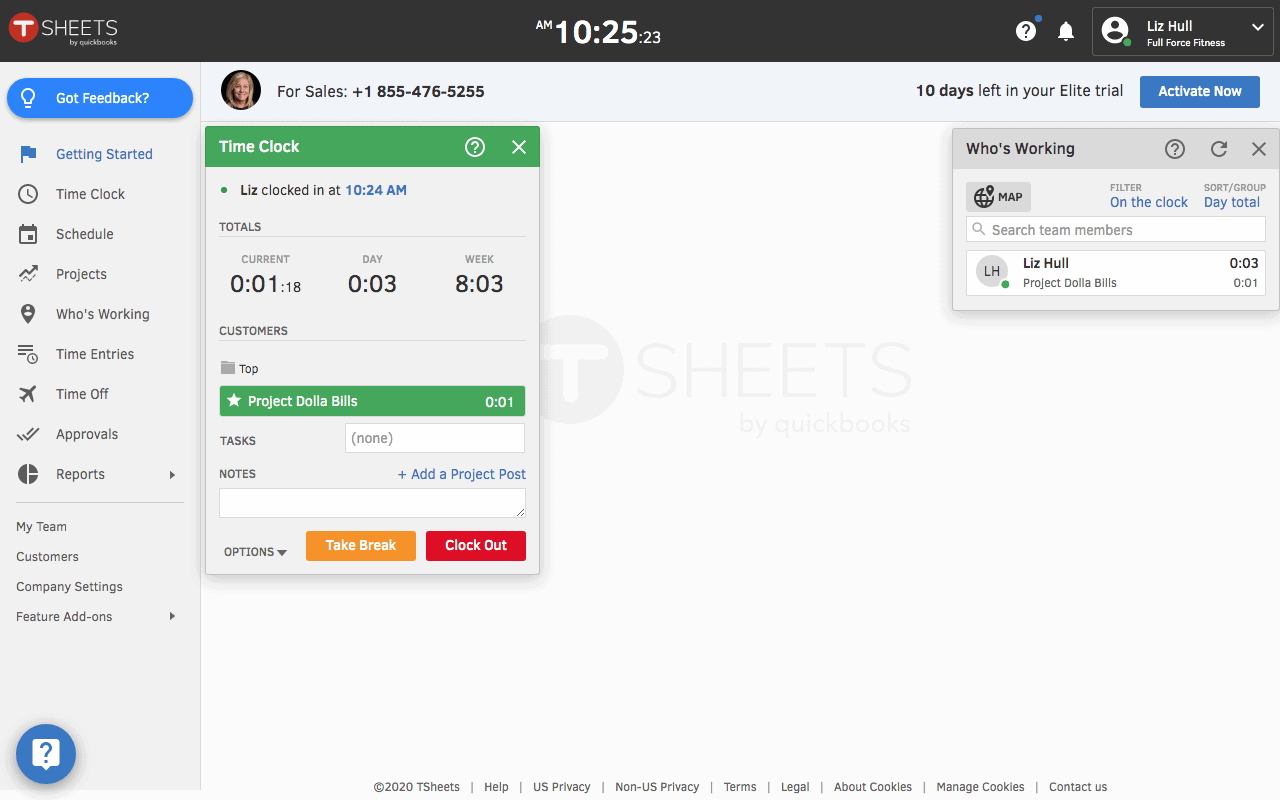Open the Manage Cookies footer link

(980, 787)
